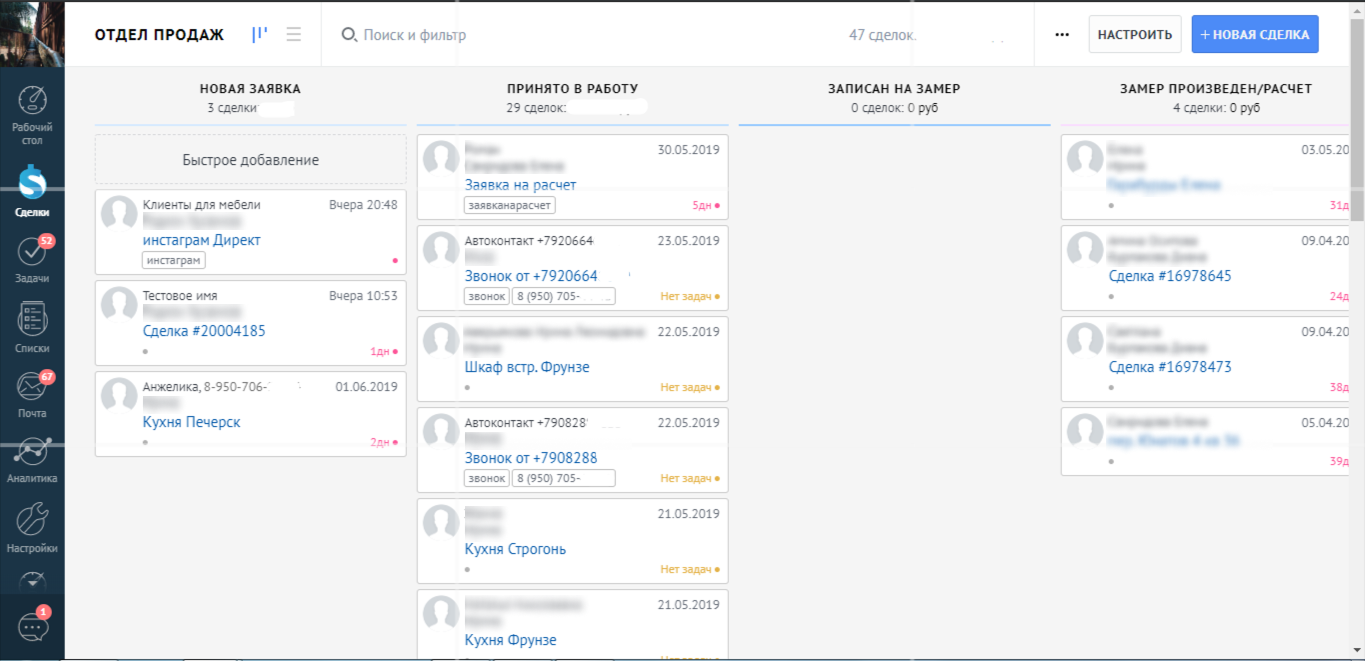Click Нет задач on Кухня Строгонь card
This screenshot has height=661, width=1365.
click(690, 569)
